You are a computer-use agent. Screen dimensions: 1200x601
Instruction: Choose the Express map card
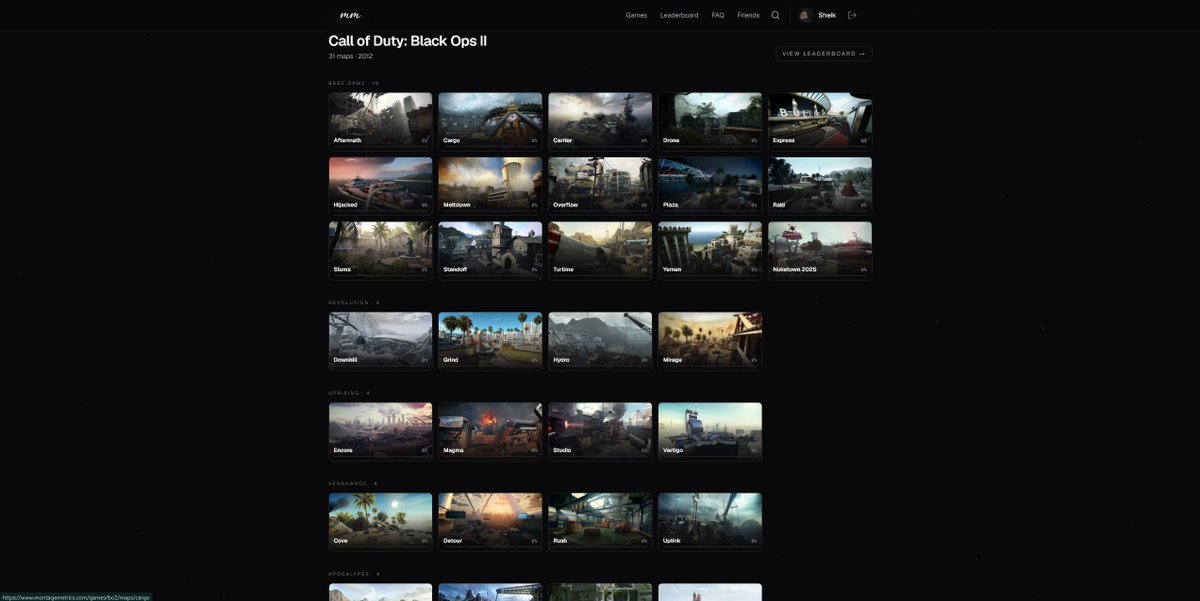(x=820, y=121)
